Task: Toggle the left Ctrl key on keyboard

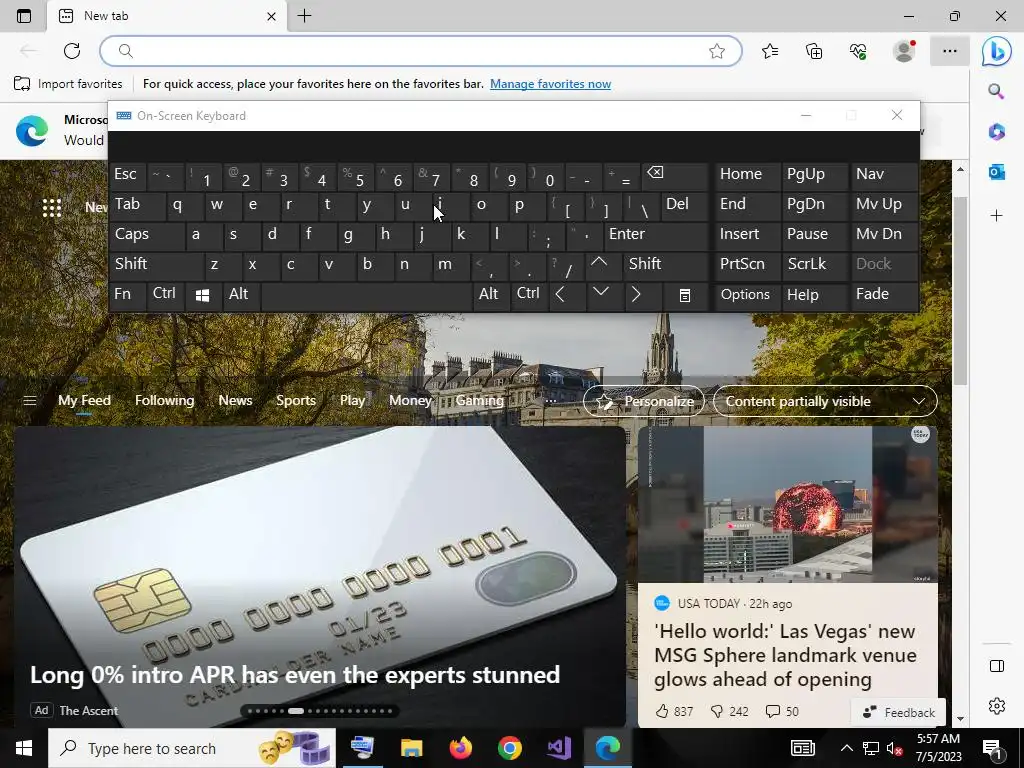Action: click(x=165, y=295)
